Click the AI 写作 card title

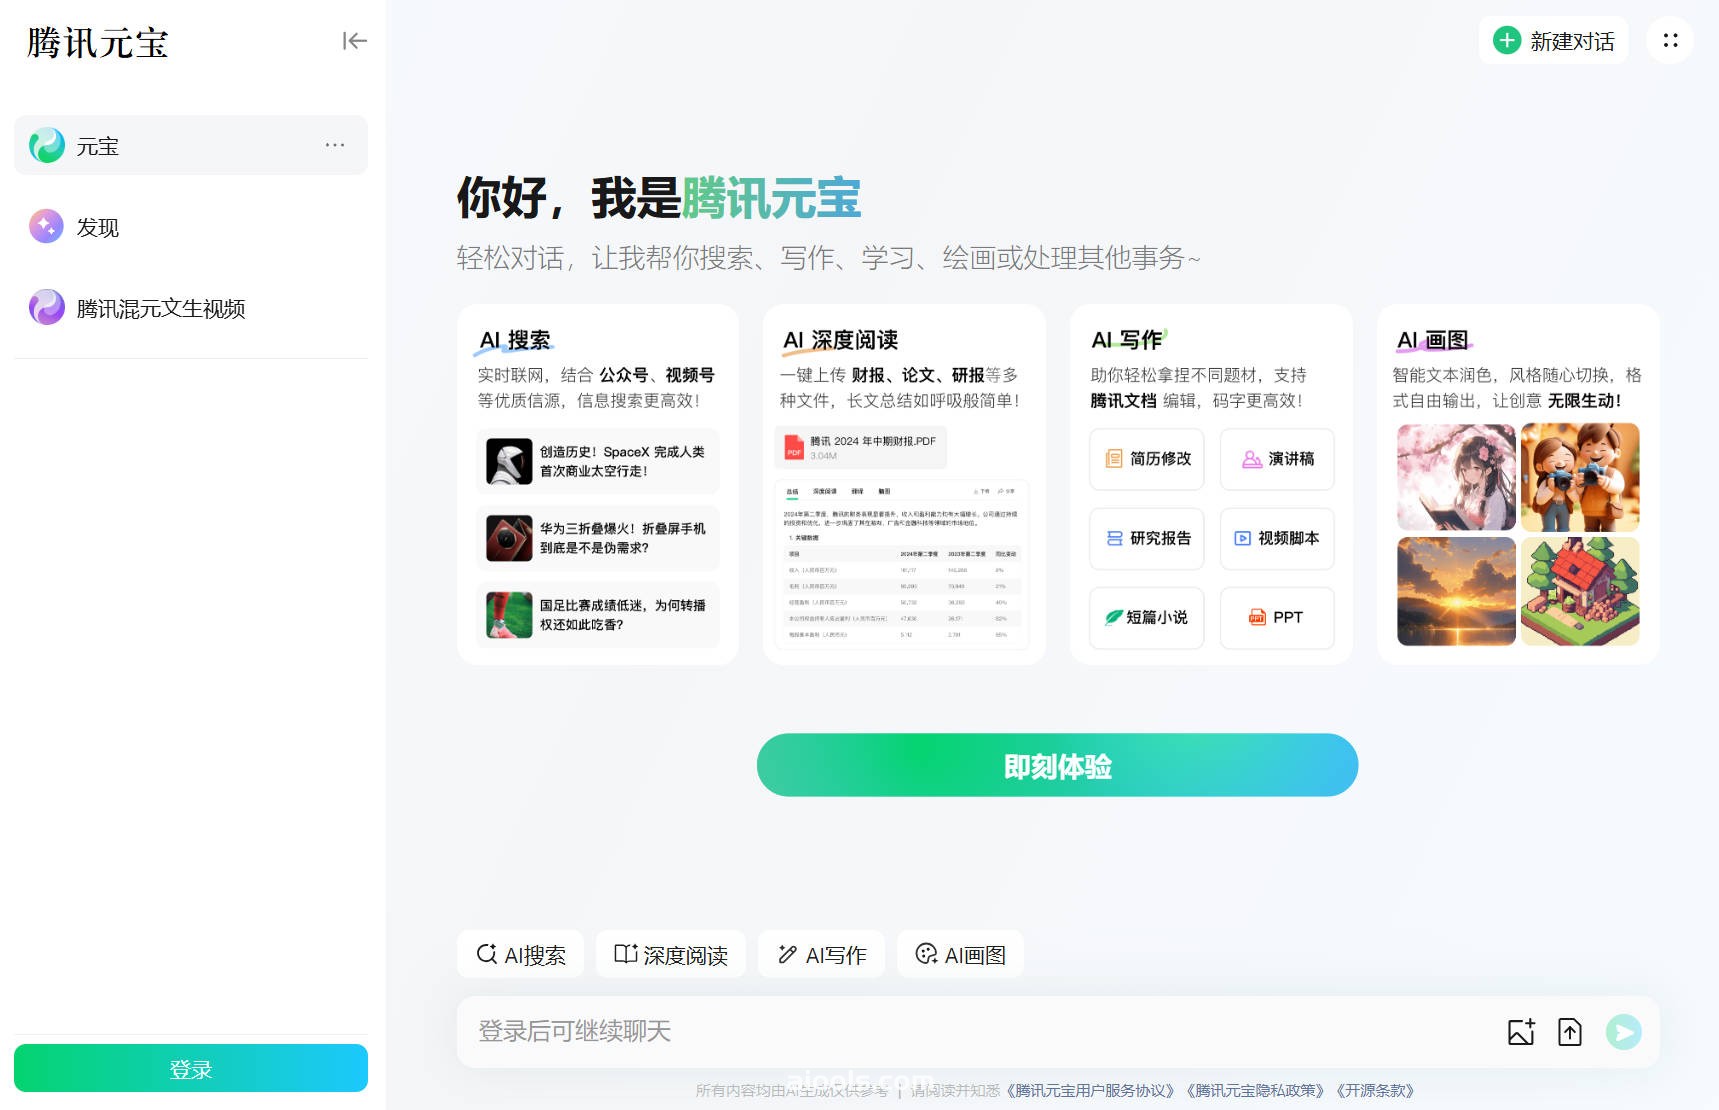pyautogui.click(x=1127, y=340)
